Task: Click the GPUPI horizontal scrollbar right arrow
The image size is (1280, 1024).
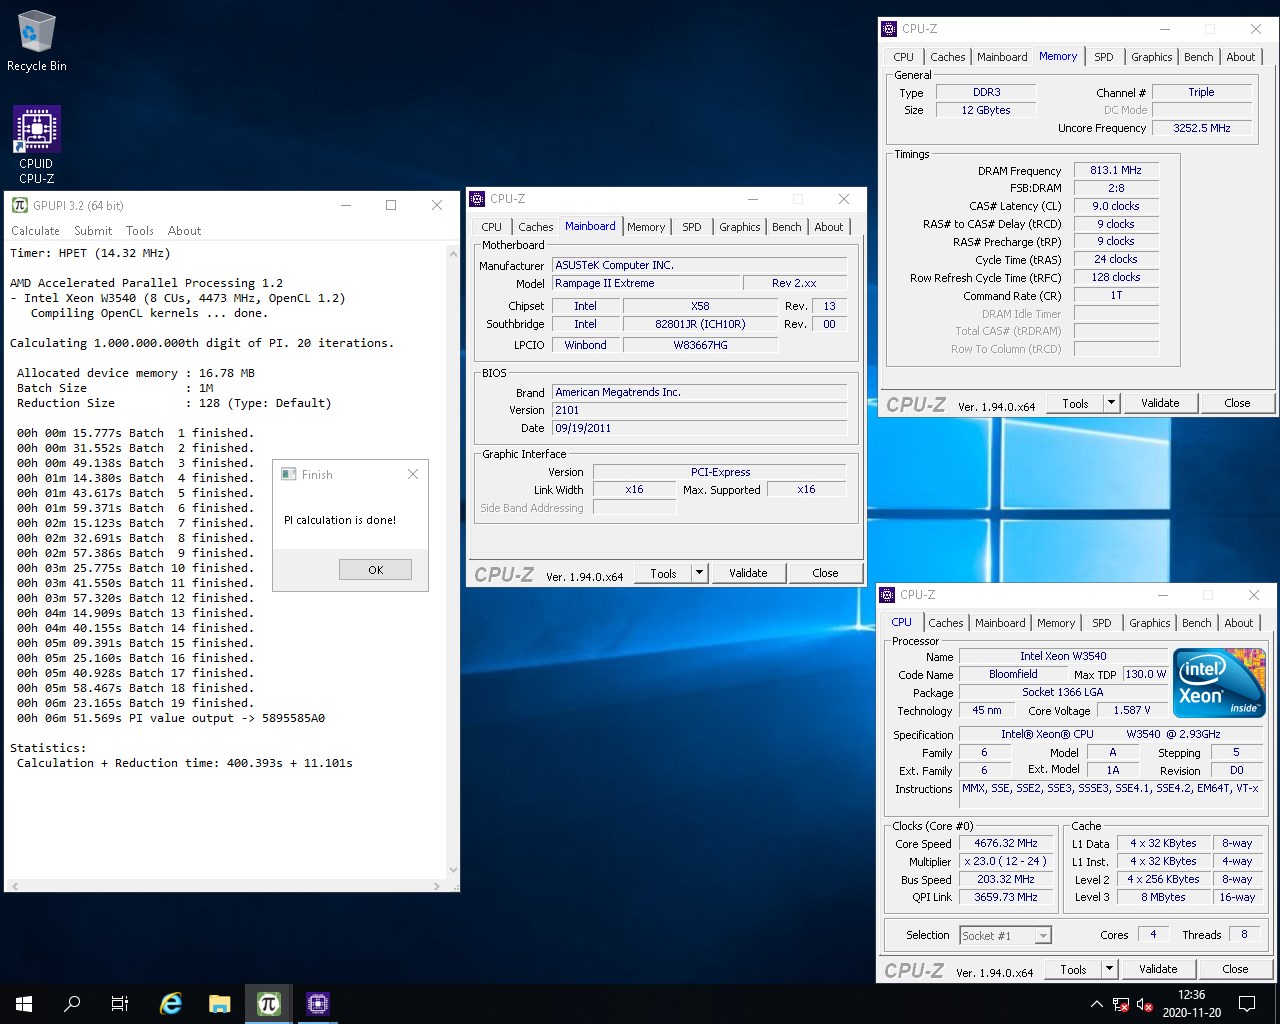Action: click(x=437, y=886)
